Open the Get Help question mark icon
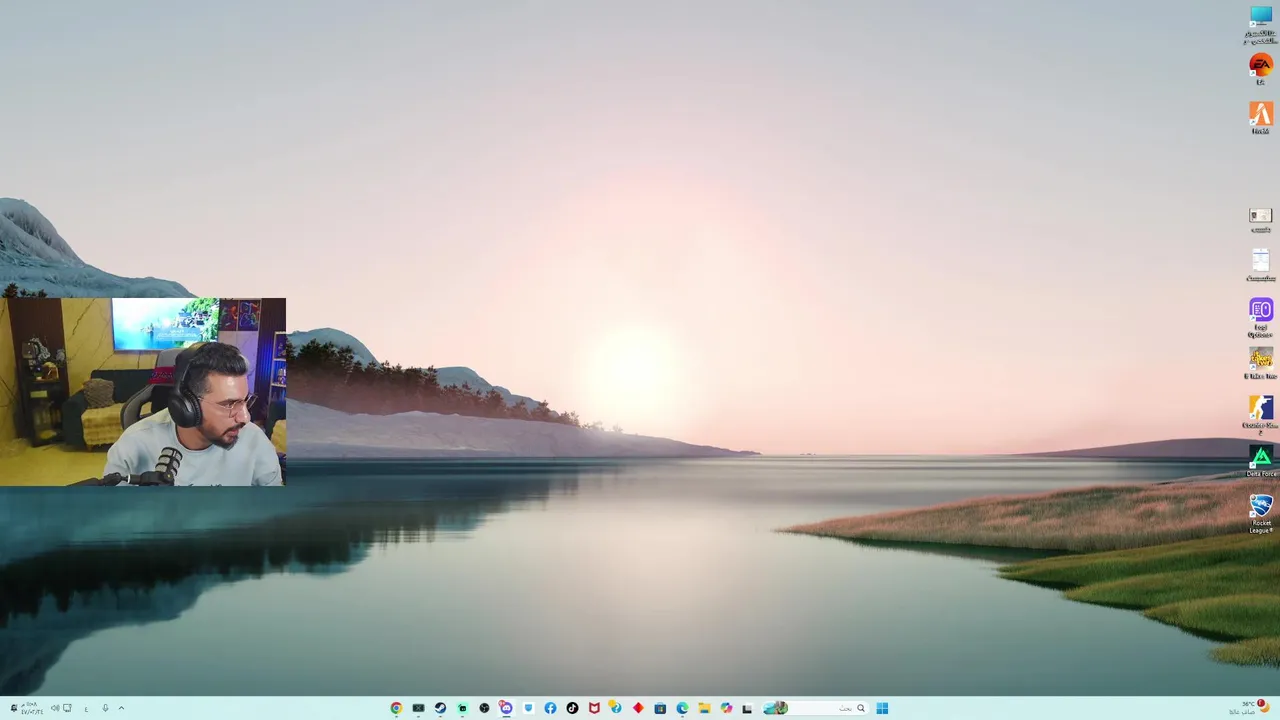Viewport: 1280px width, 720px height. (616, 708)
